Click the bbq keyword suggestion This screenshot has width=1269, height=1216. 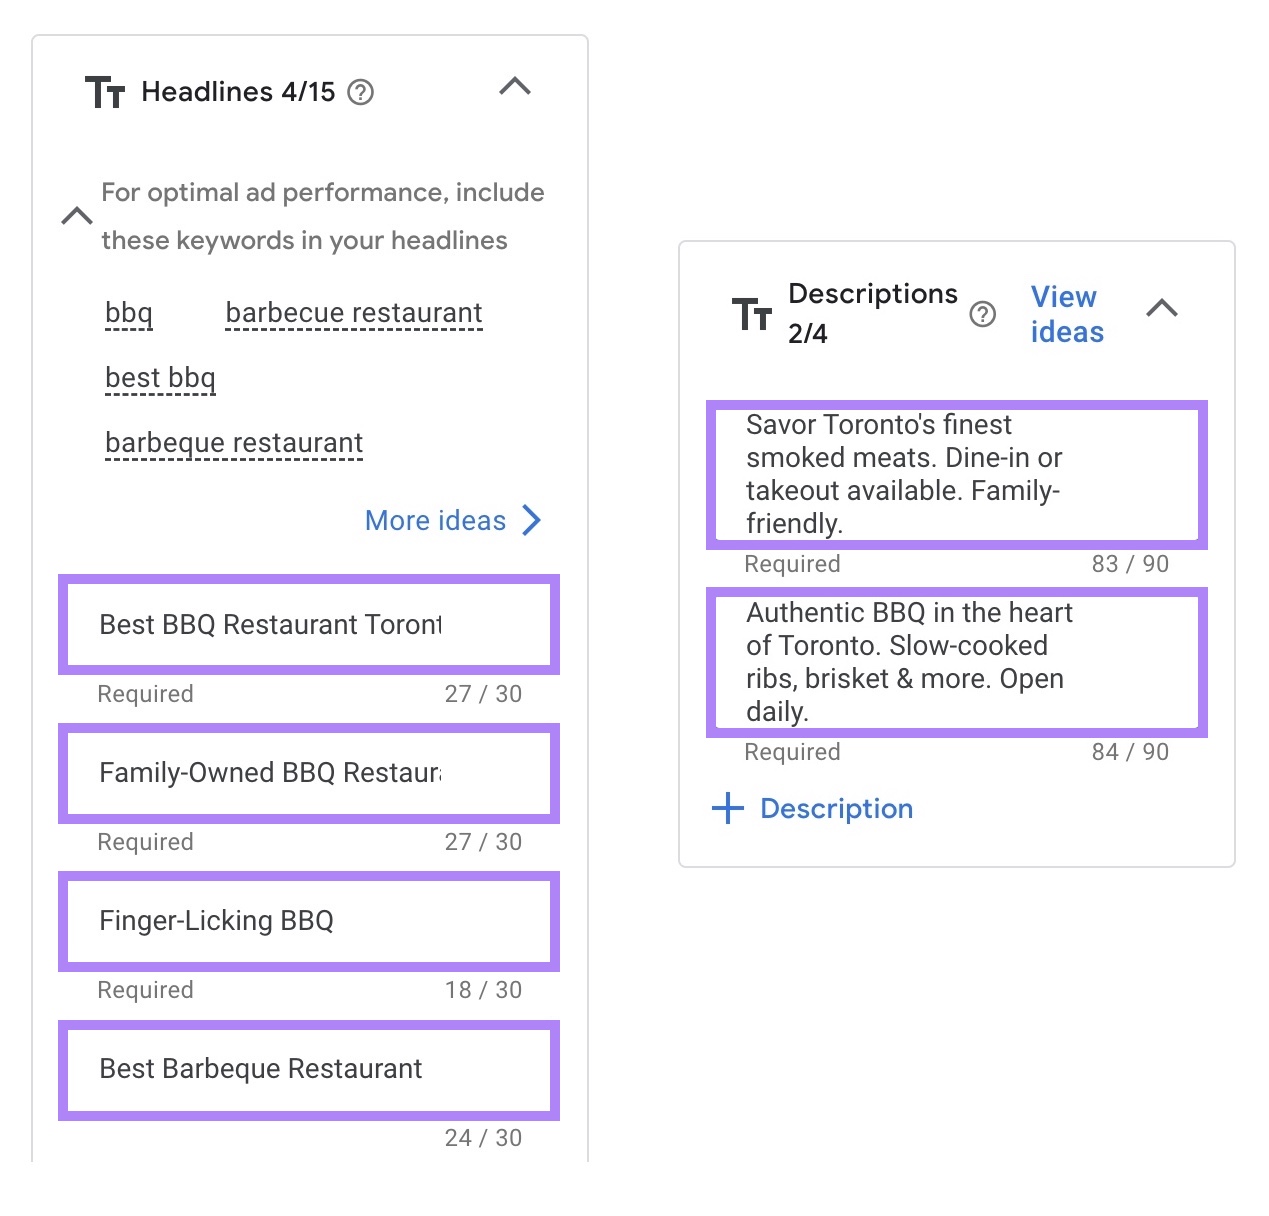(129, 312)
